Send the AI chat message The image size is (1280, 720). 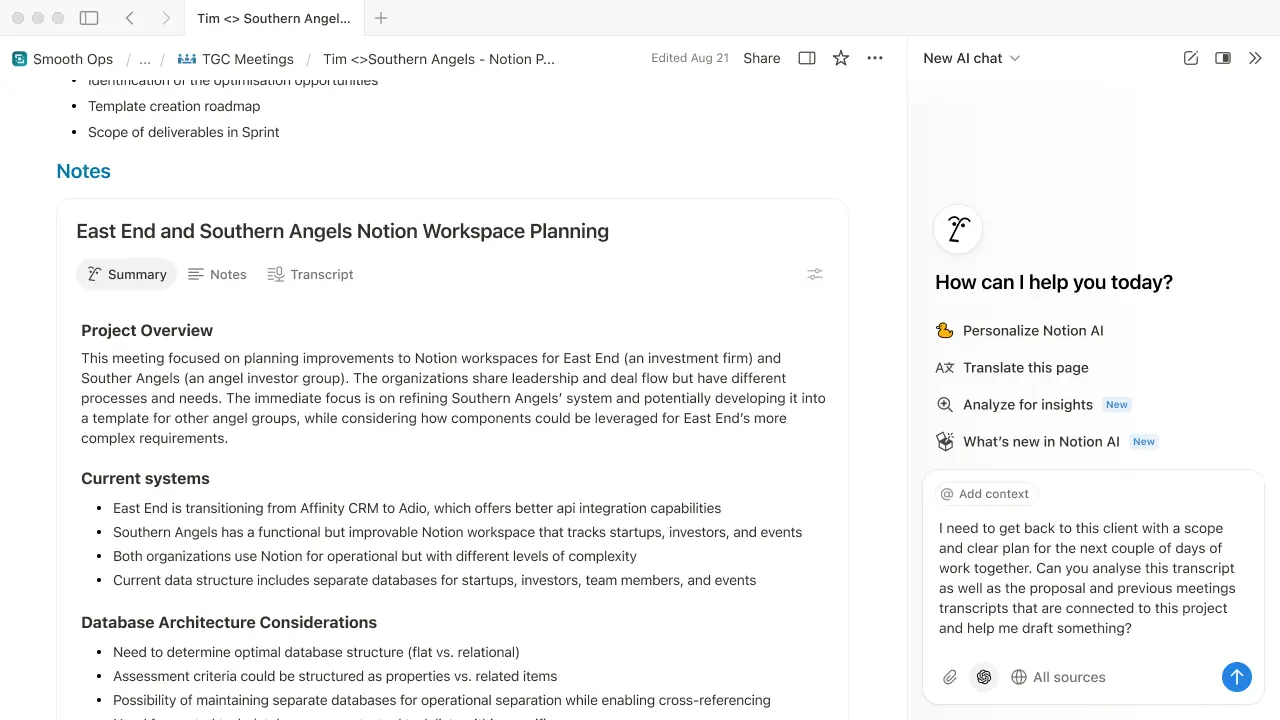pyautogui.click(x=1236, y=677)
